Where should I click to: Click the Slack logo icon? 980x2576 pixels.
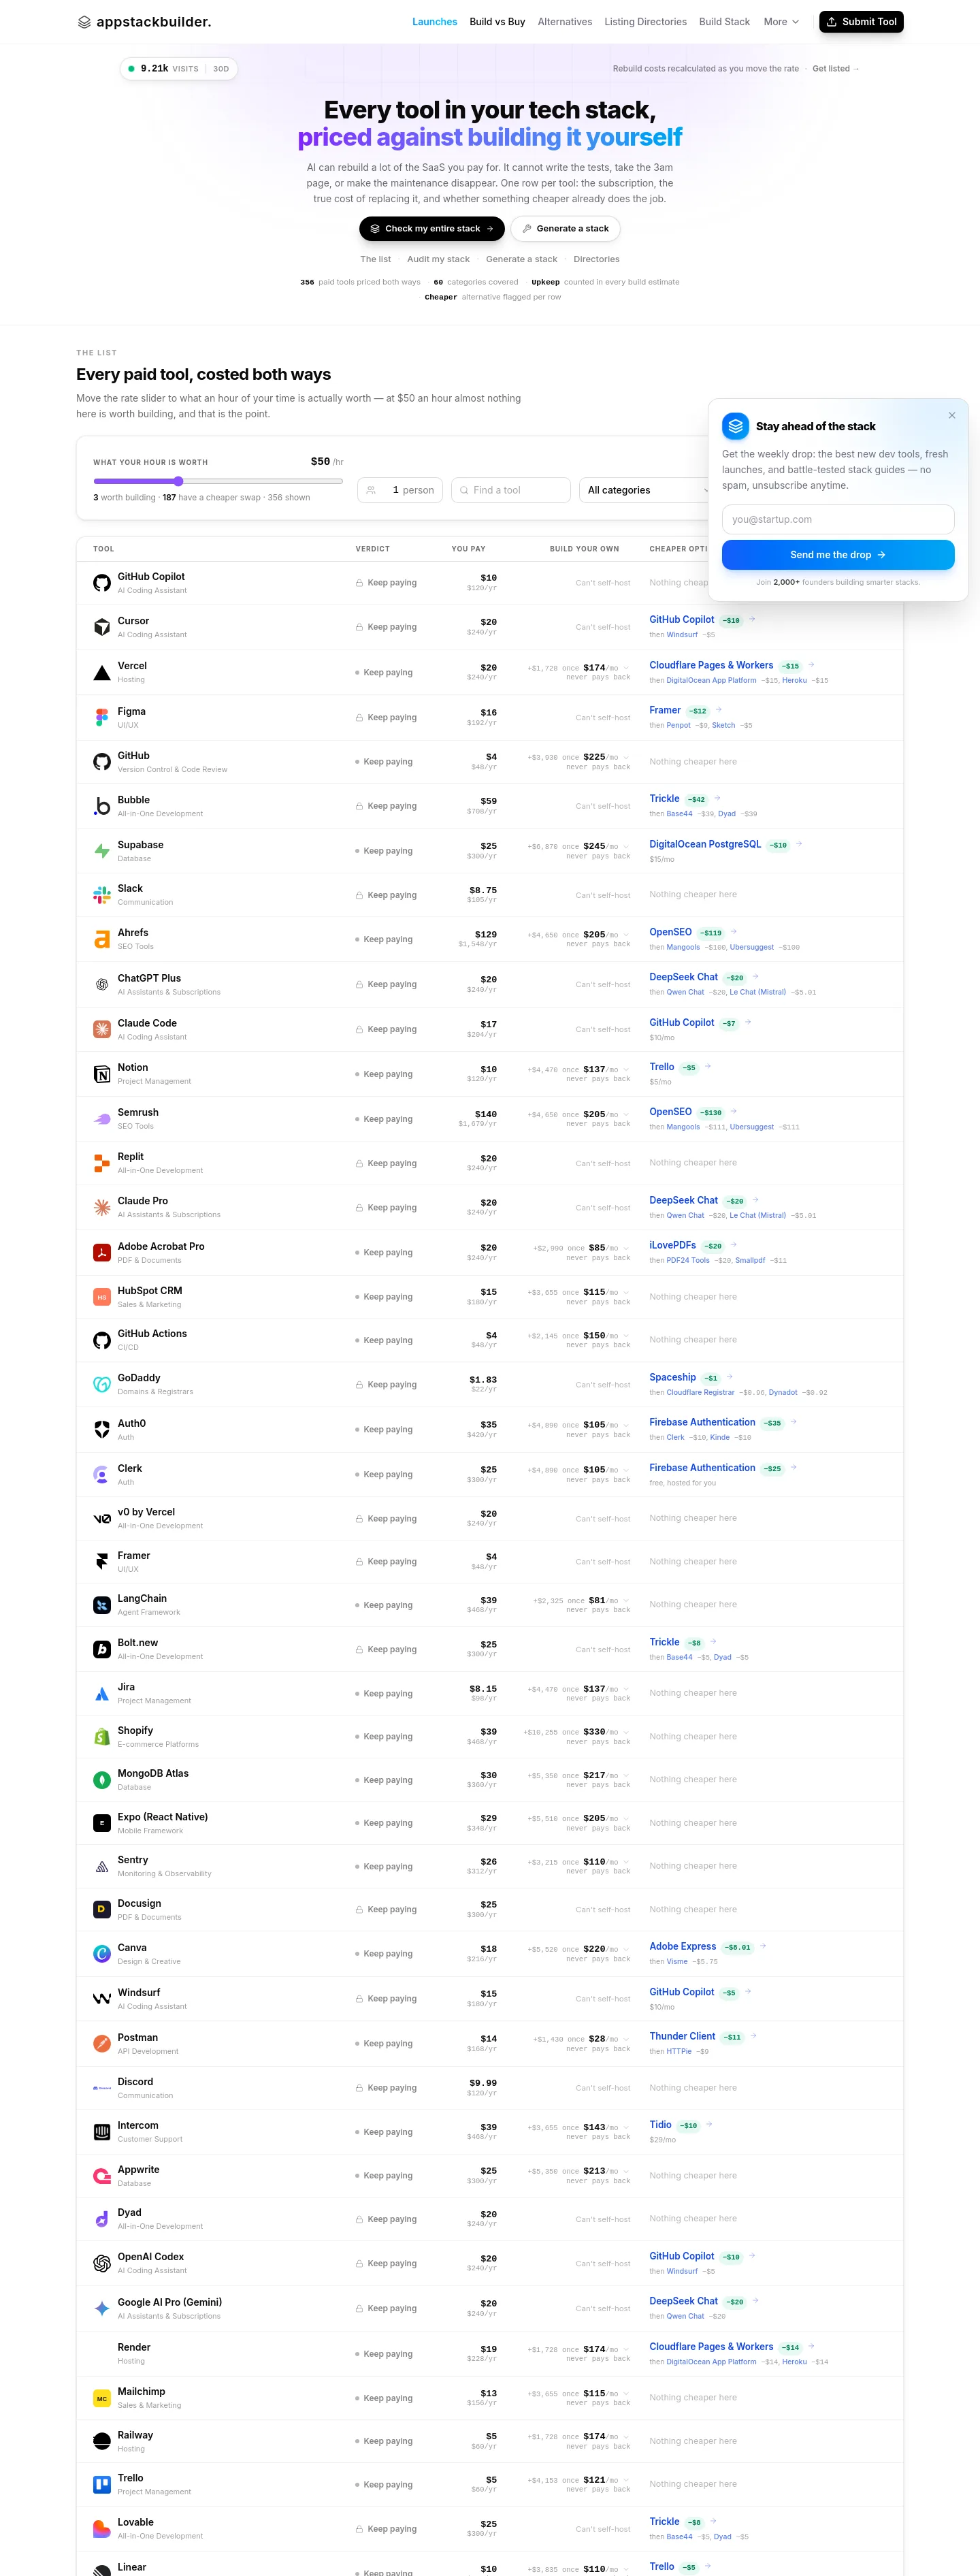coord(102,895)
